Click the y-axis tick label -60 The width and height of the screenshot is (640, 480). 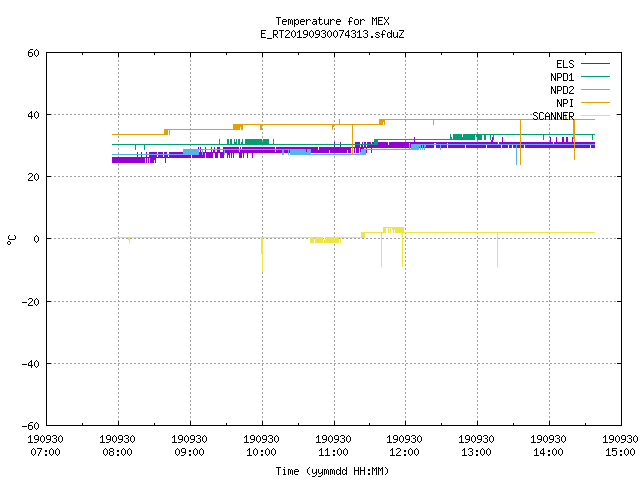click(x=31, y=426)
